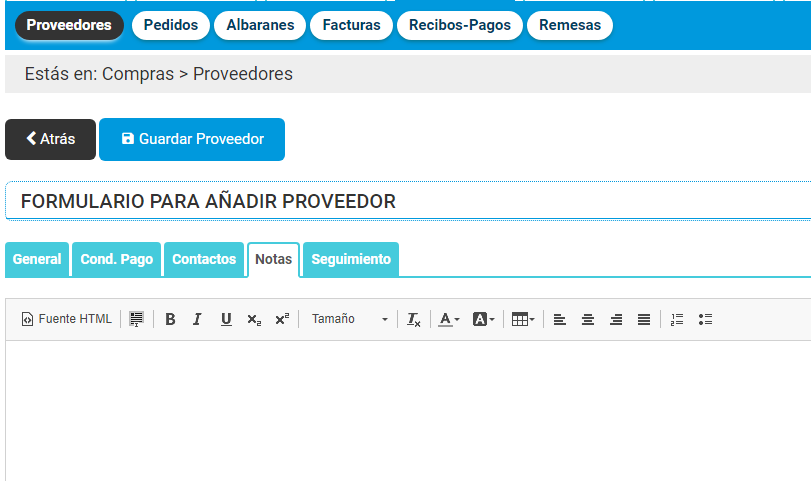Open the Tamaño font size dropdown

tap(350, 319)
